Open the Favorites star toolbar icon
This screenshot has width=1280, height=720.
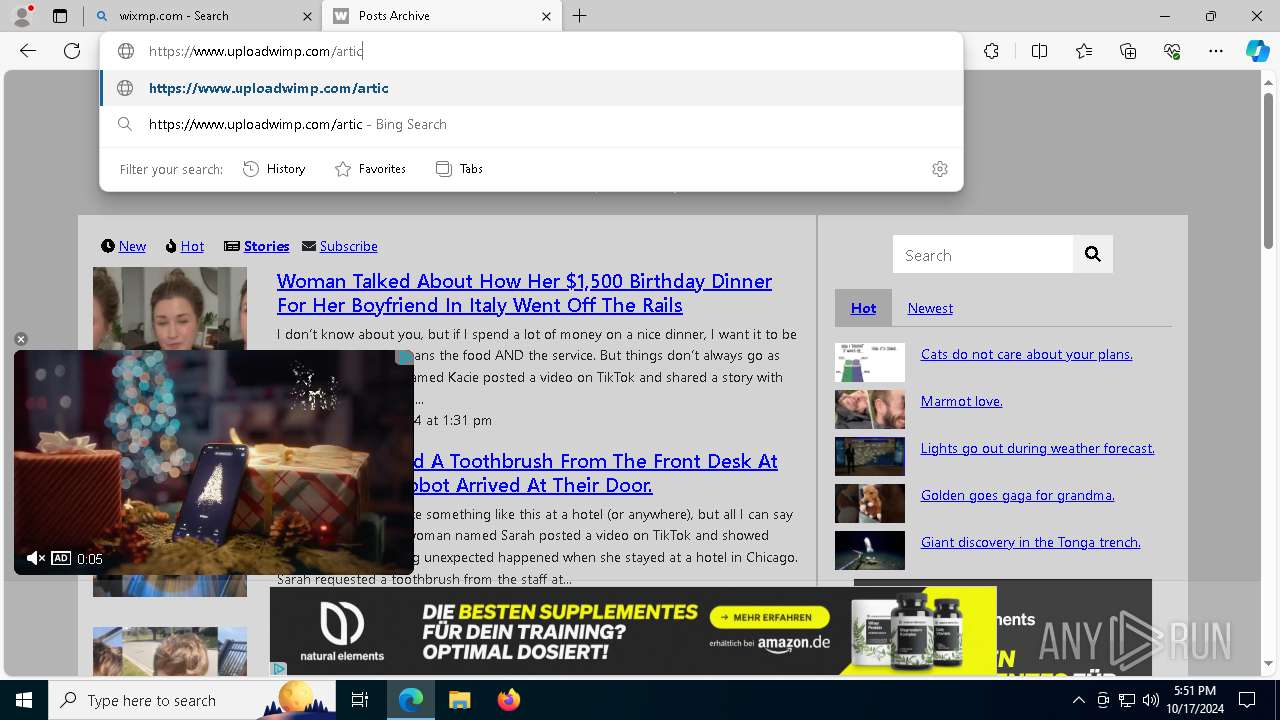tap(1084, 51)
